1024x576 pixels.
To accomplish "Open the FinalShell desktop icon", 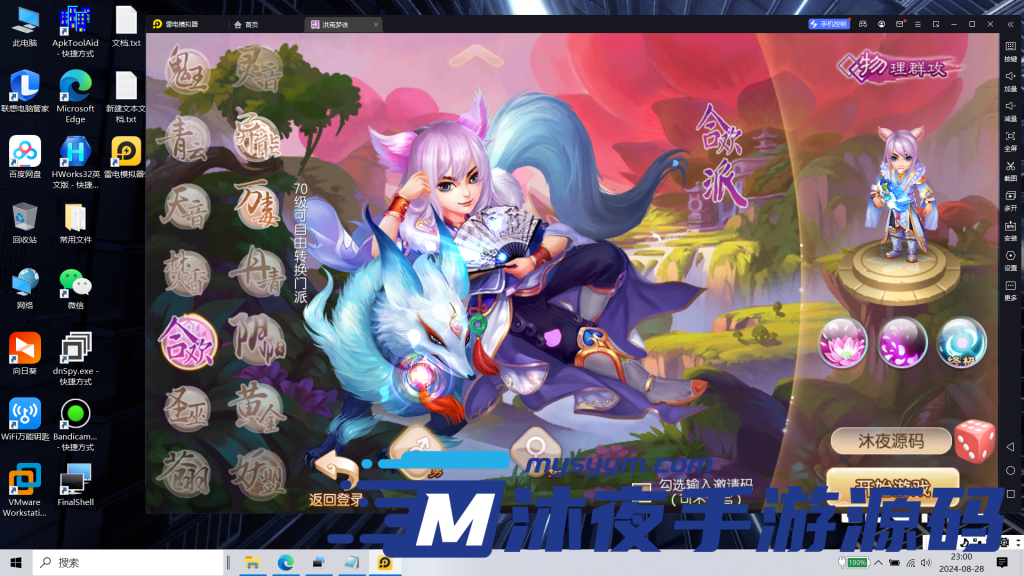I will pos(75,485).
